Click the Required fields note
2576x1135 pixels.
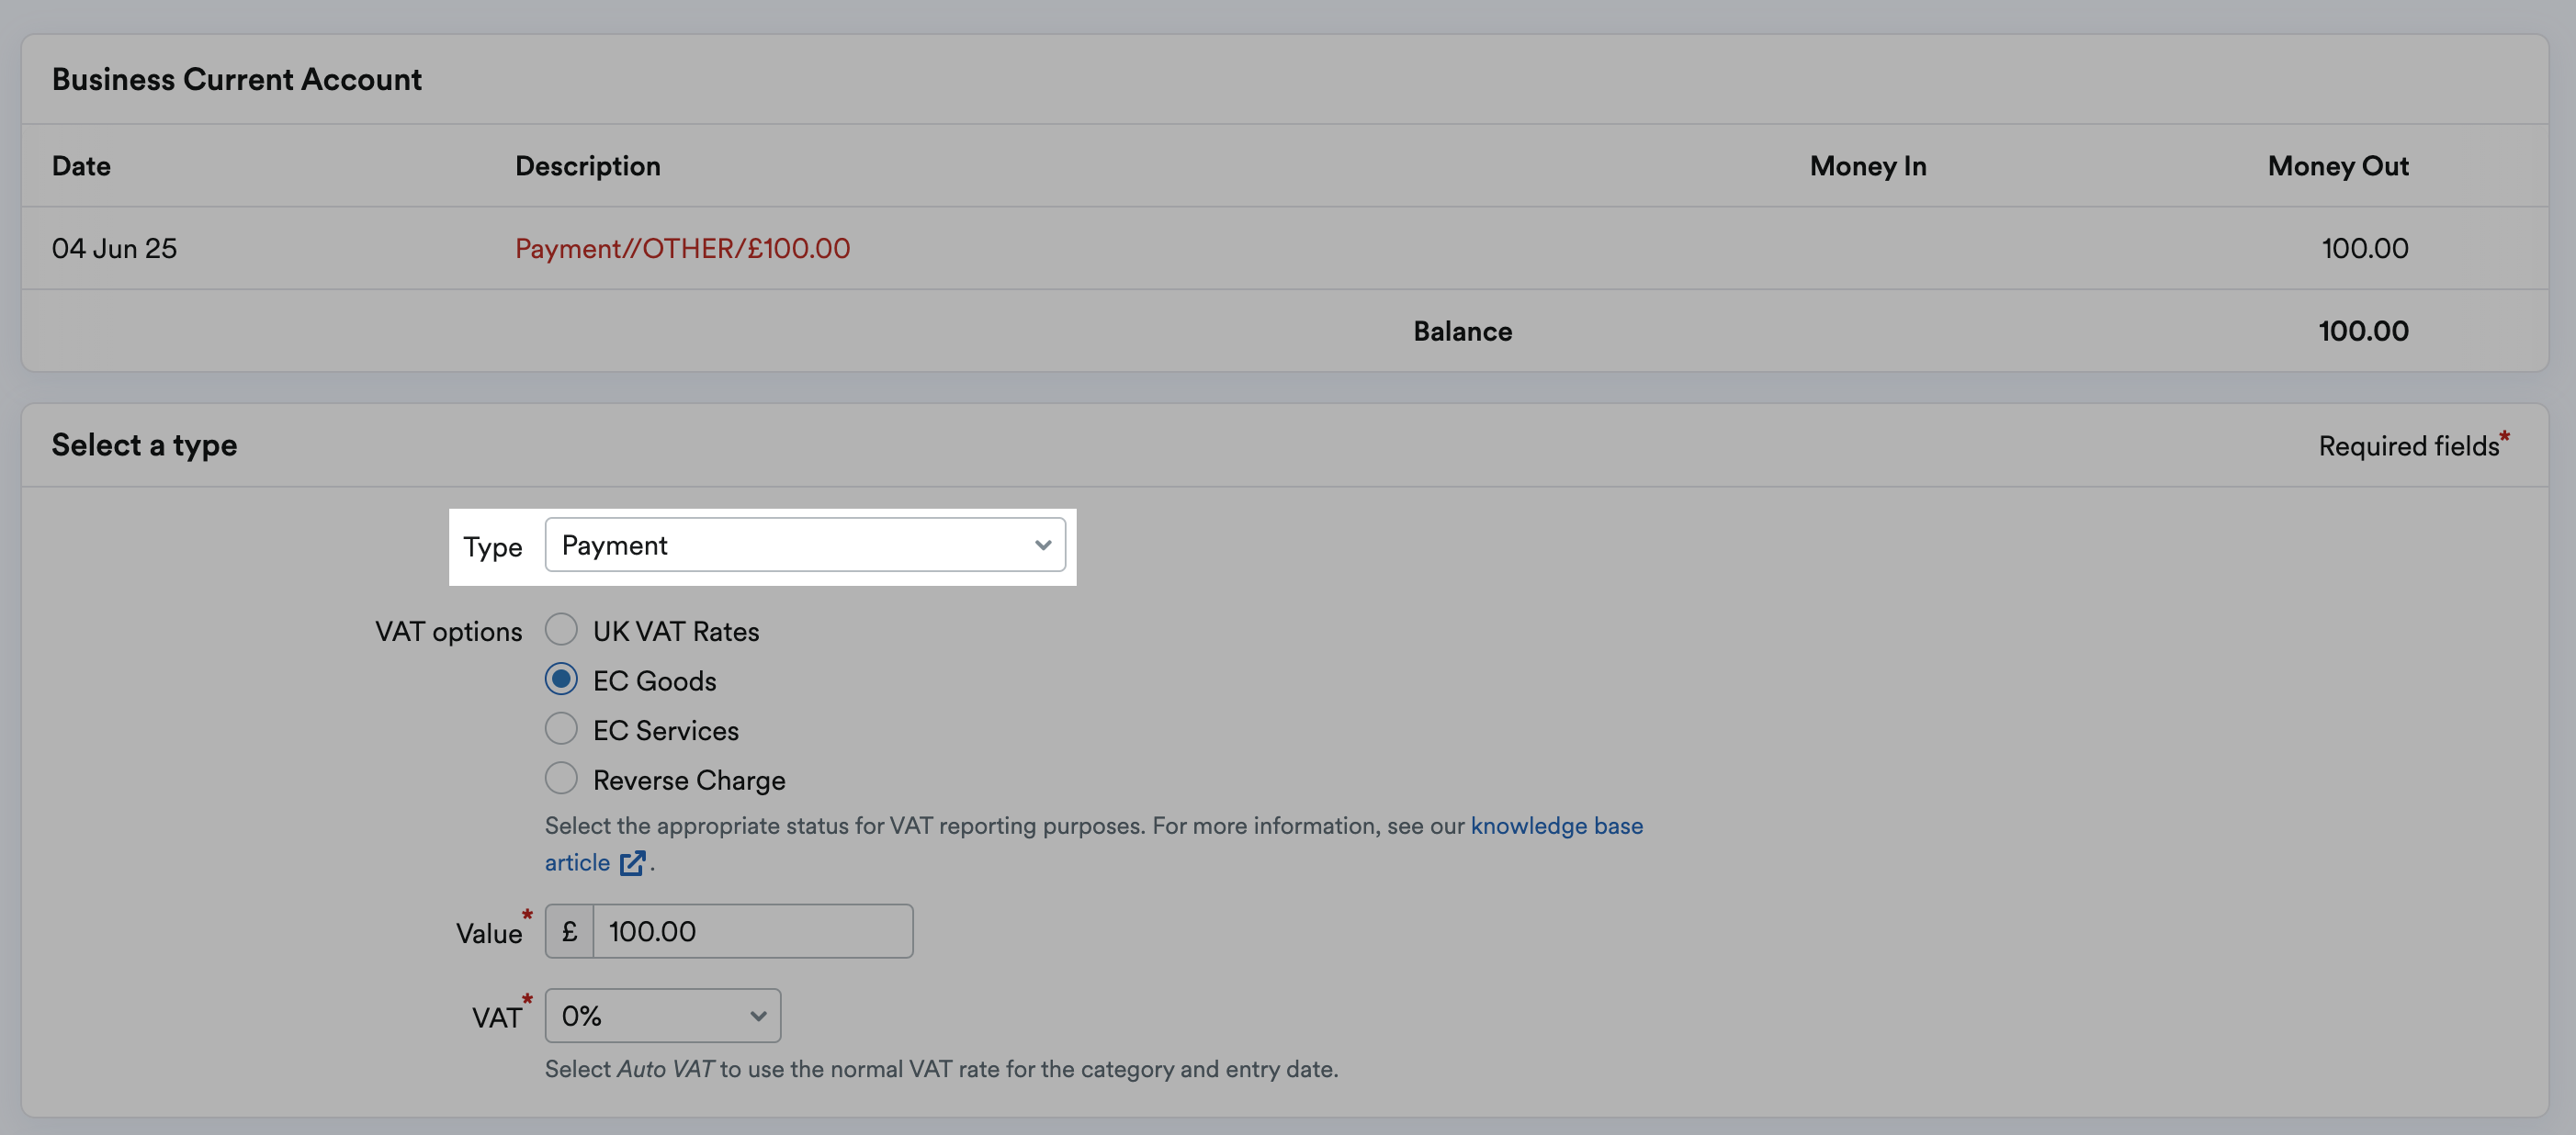coord(2414,444)
